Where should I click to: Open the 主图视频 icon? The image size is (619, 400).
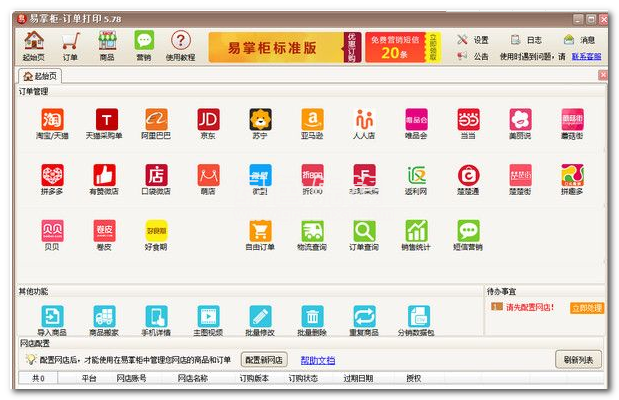click(x=208, y=316)
